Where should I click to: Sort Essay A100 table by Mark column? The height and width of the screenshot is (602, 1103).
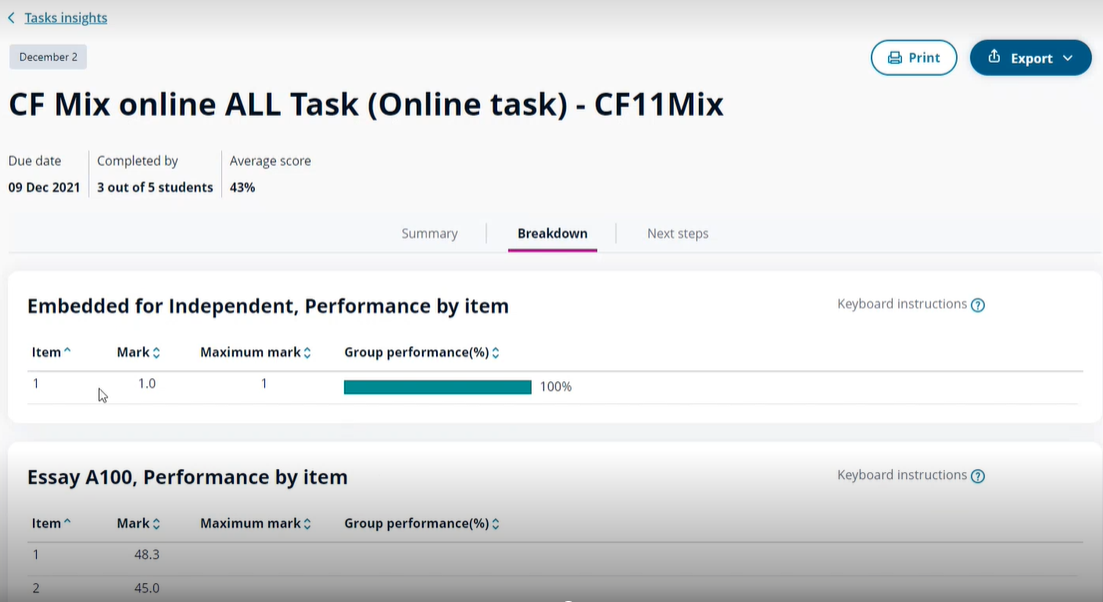tap(138, 523)
